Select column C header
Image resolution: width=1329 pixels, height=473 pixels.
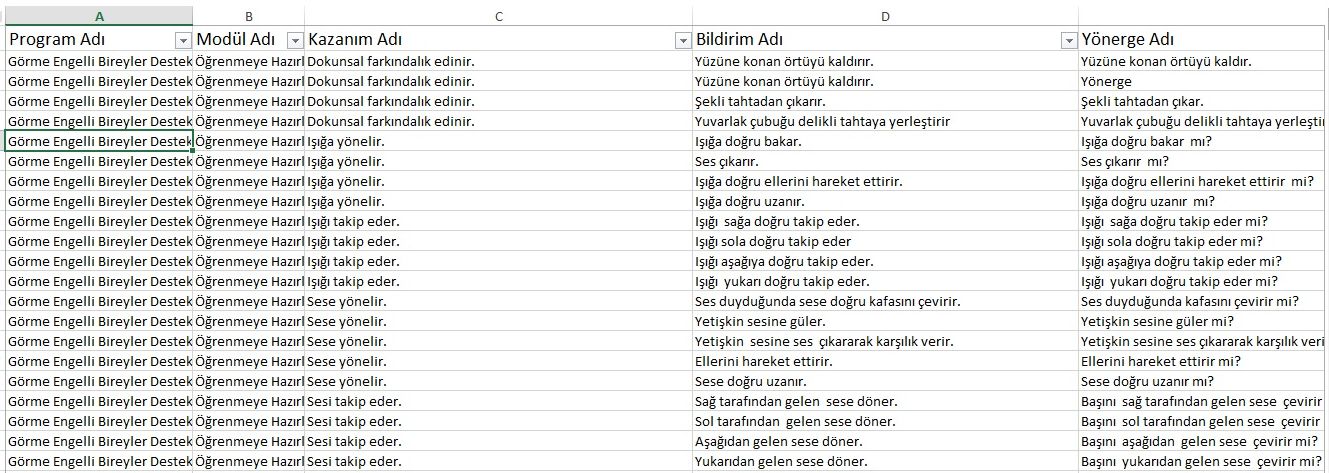pyautogui.click(x=499, y=16)
